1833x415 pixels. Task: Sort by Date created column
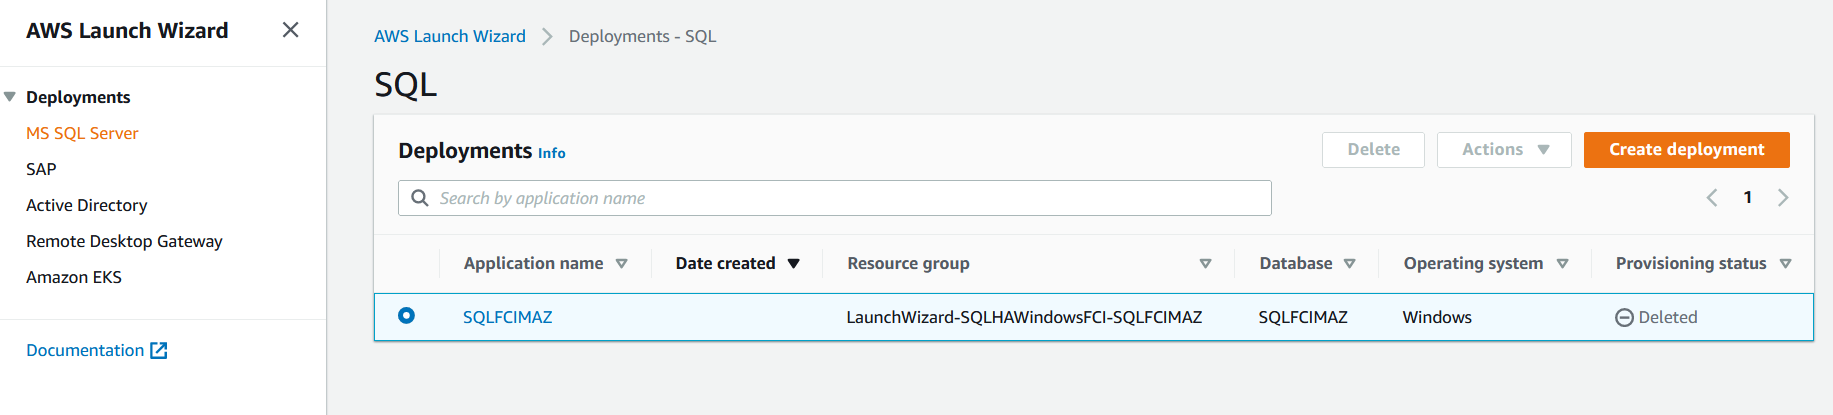(x=737, y=263)
